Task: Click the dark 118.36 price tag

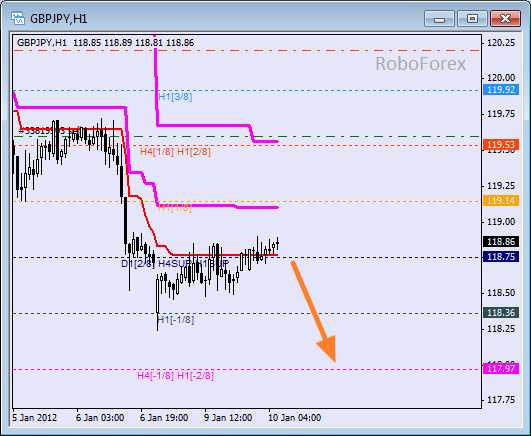Action: click(x=501, y=312)
